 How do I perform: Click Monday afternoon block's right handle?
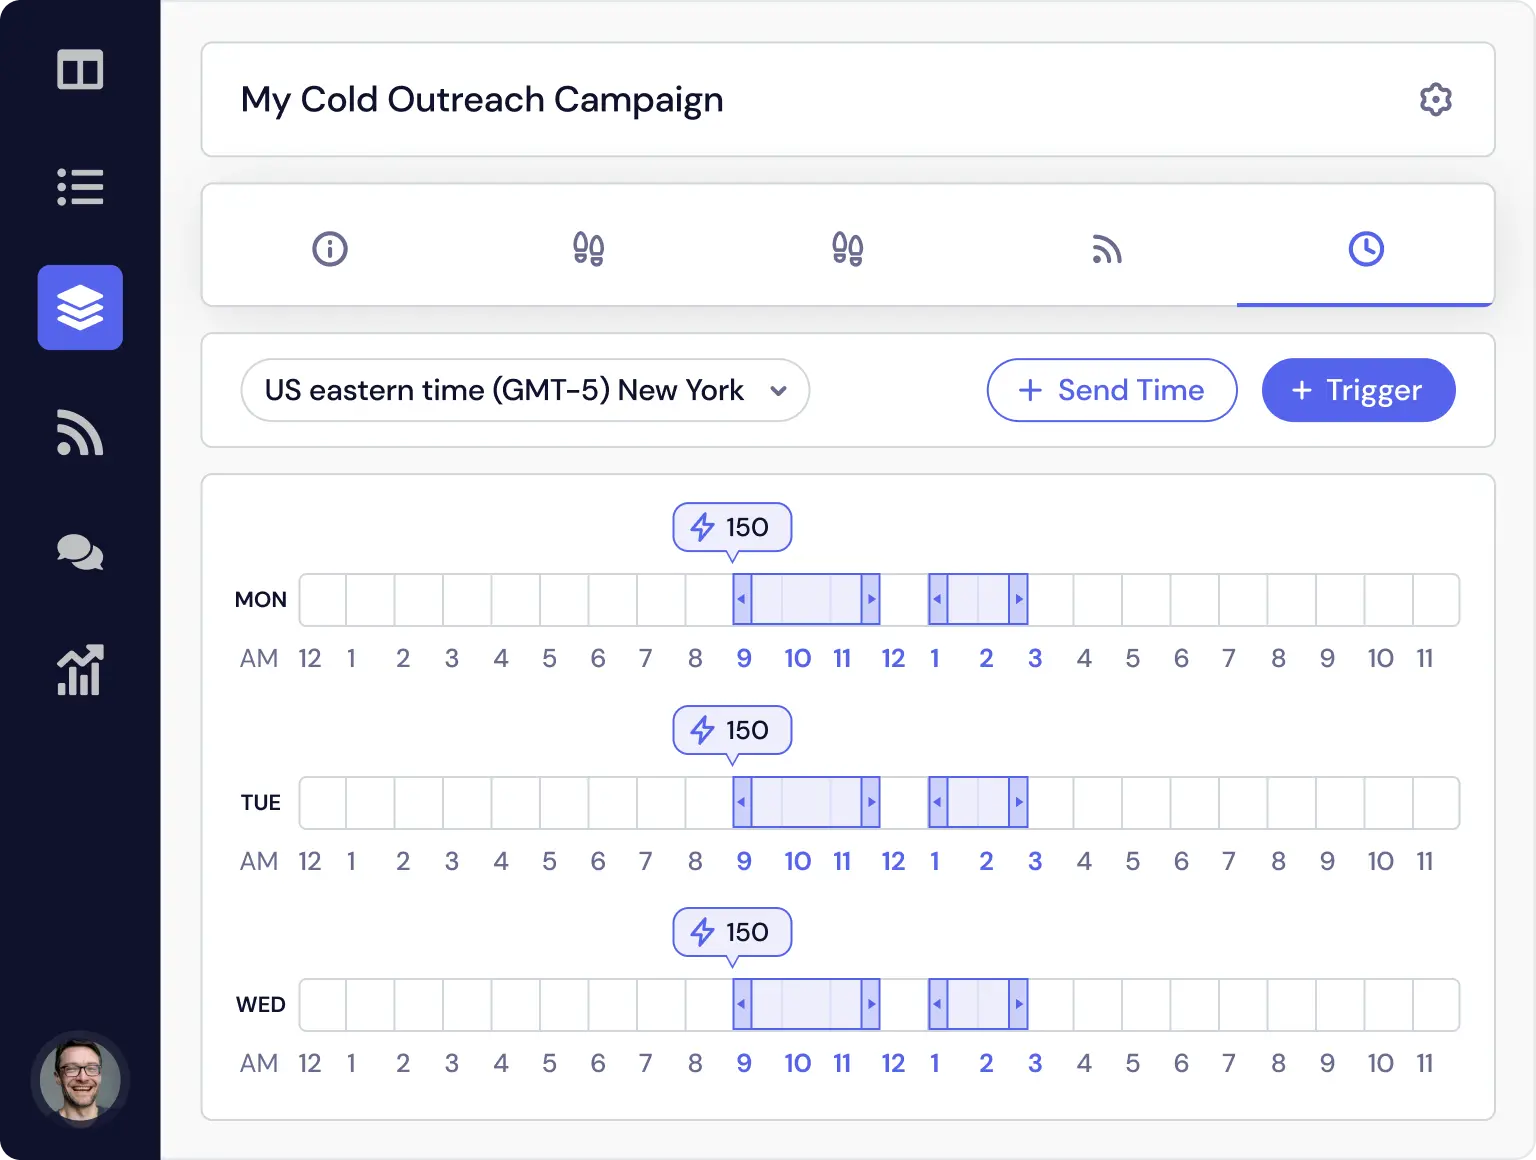(x=1018, y=599)
